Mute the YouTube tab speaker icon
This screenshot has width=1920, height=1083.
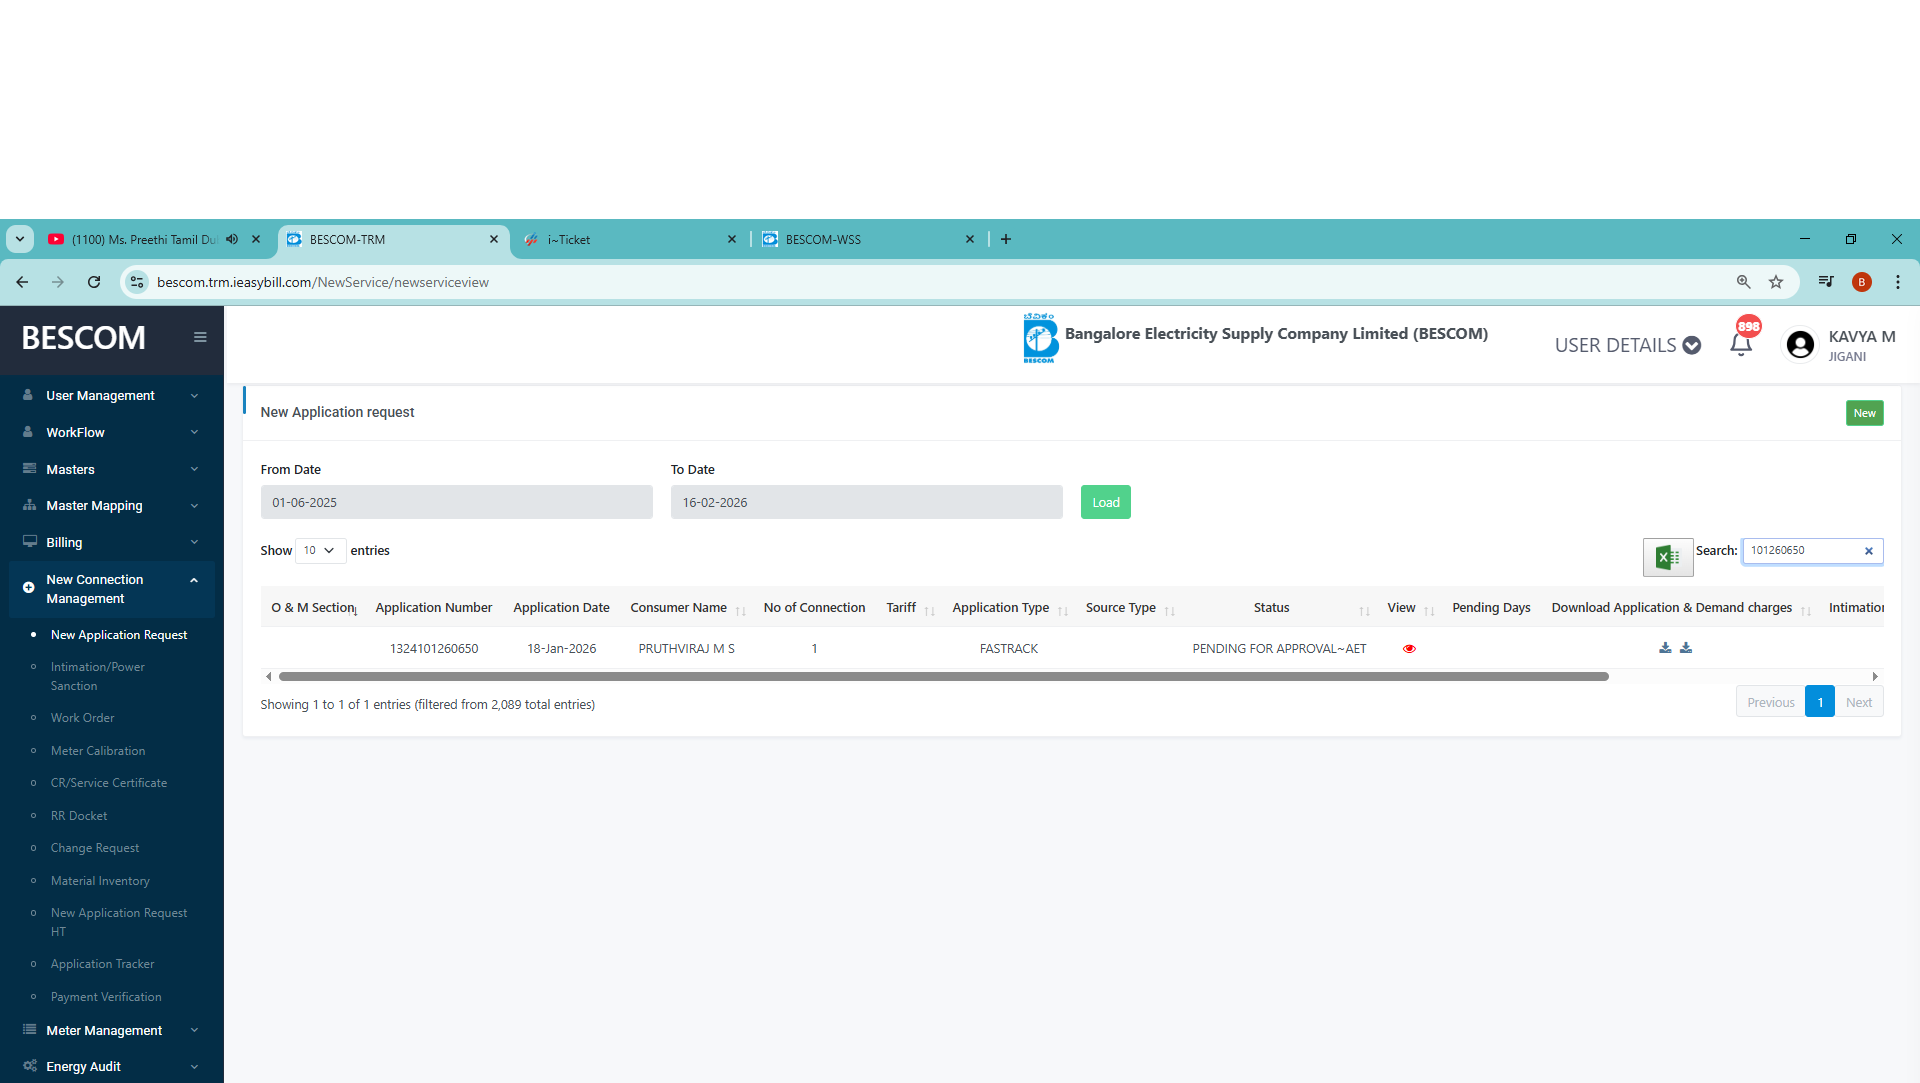pyautogui.click(x=232, y=239)
